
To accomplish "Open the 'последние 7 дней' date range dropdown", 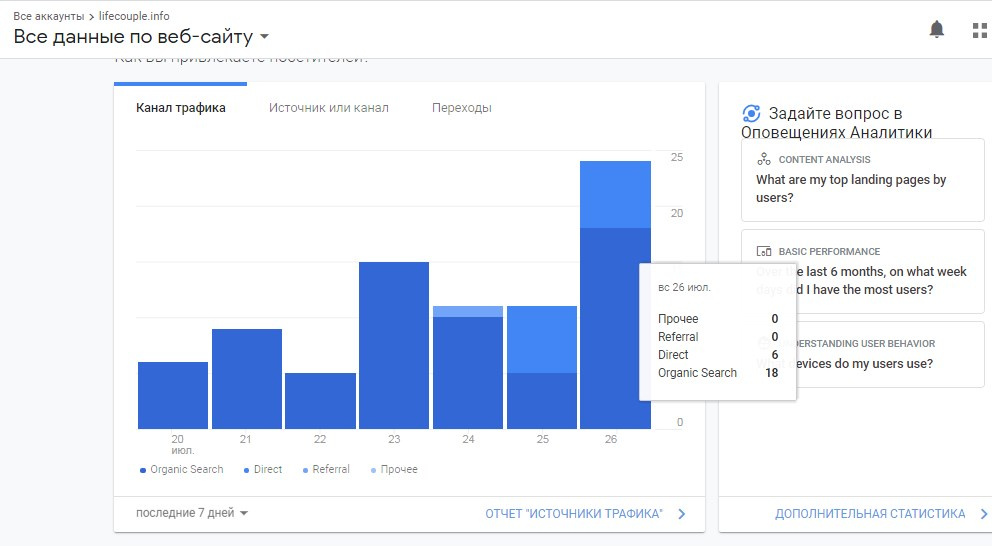I will tap(192, 513).
